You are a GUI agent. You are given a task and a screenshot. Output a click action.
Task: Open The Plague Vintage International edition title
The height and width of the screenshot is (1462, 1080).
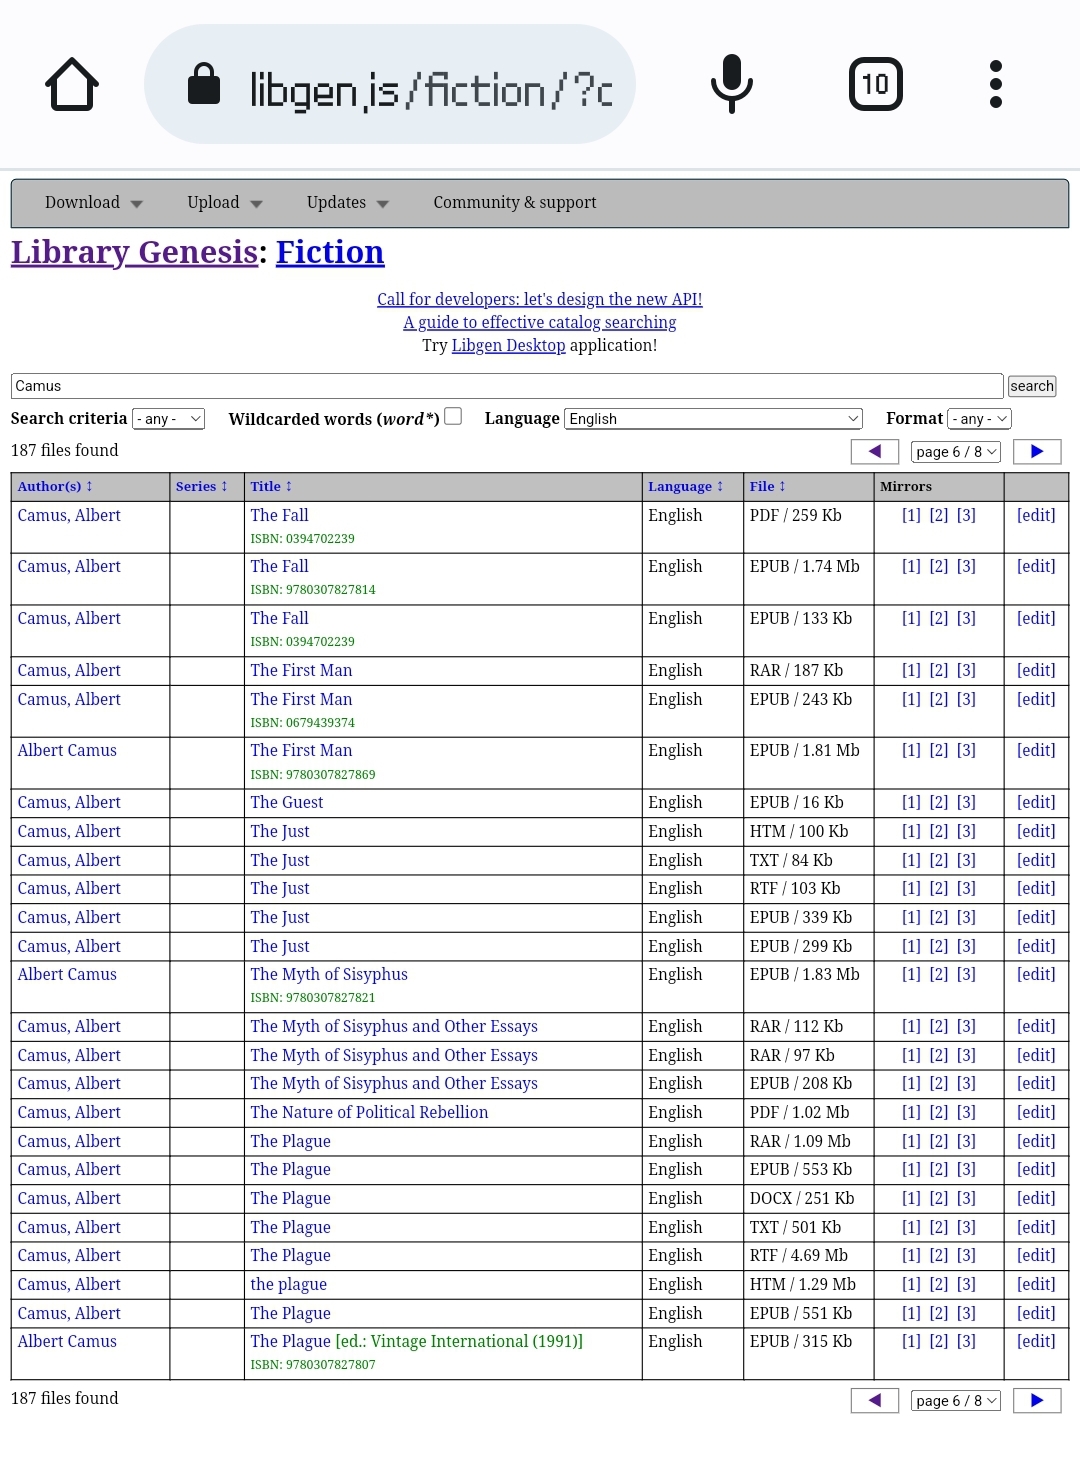tap(416, 1341)
